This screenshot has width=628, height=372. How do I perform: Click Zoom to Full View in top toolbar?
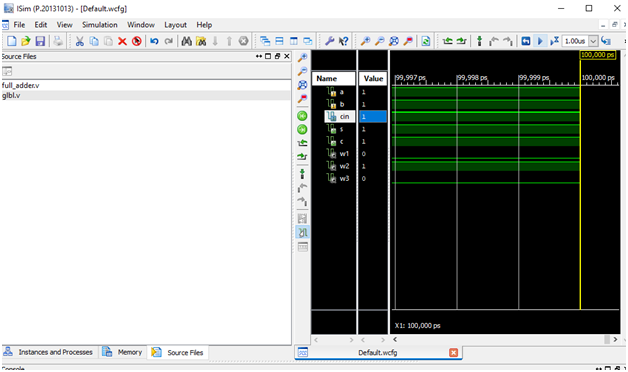[x=394, y=41]
